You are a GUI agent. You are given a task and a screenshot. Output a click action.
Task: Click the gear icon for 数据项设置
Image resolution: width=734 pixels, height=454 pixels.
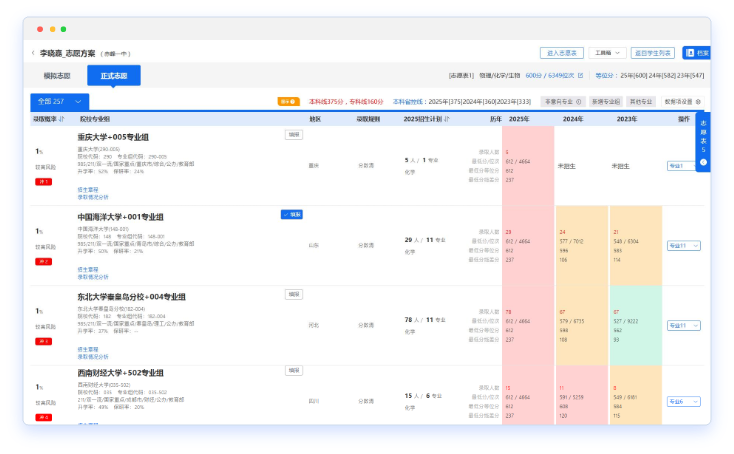click(698, 101)
